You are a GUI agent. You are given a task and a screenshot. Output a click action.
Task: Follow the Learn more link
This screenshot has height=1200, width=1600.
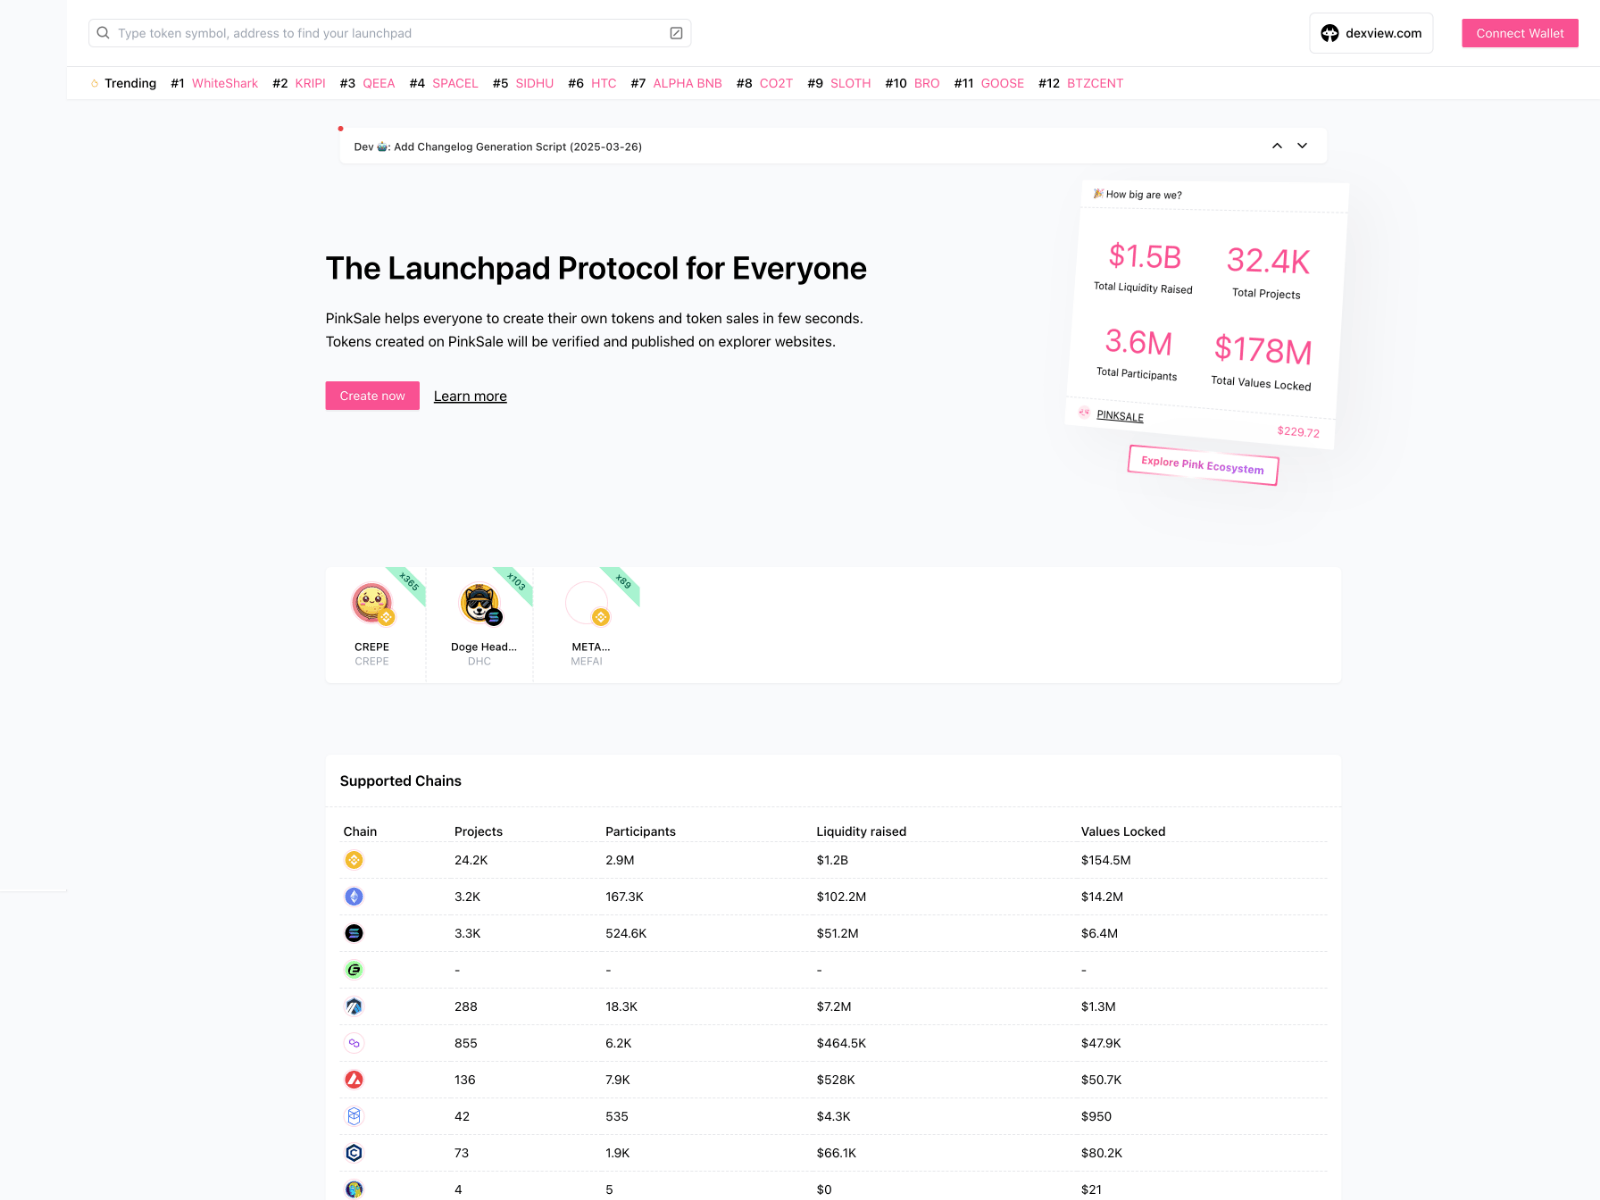coord(470,396)
